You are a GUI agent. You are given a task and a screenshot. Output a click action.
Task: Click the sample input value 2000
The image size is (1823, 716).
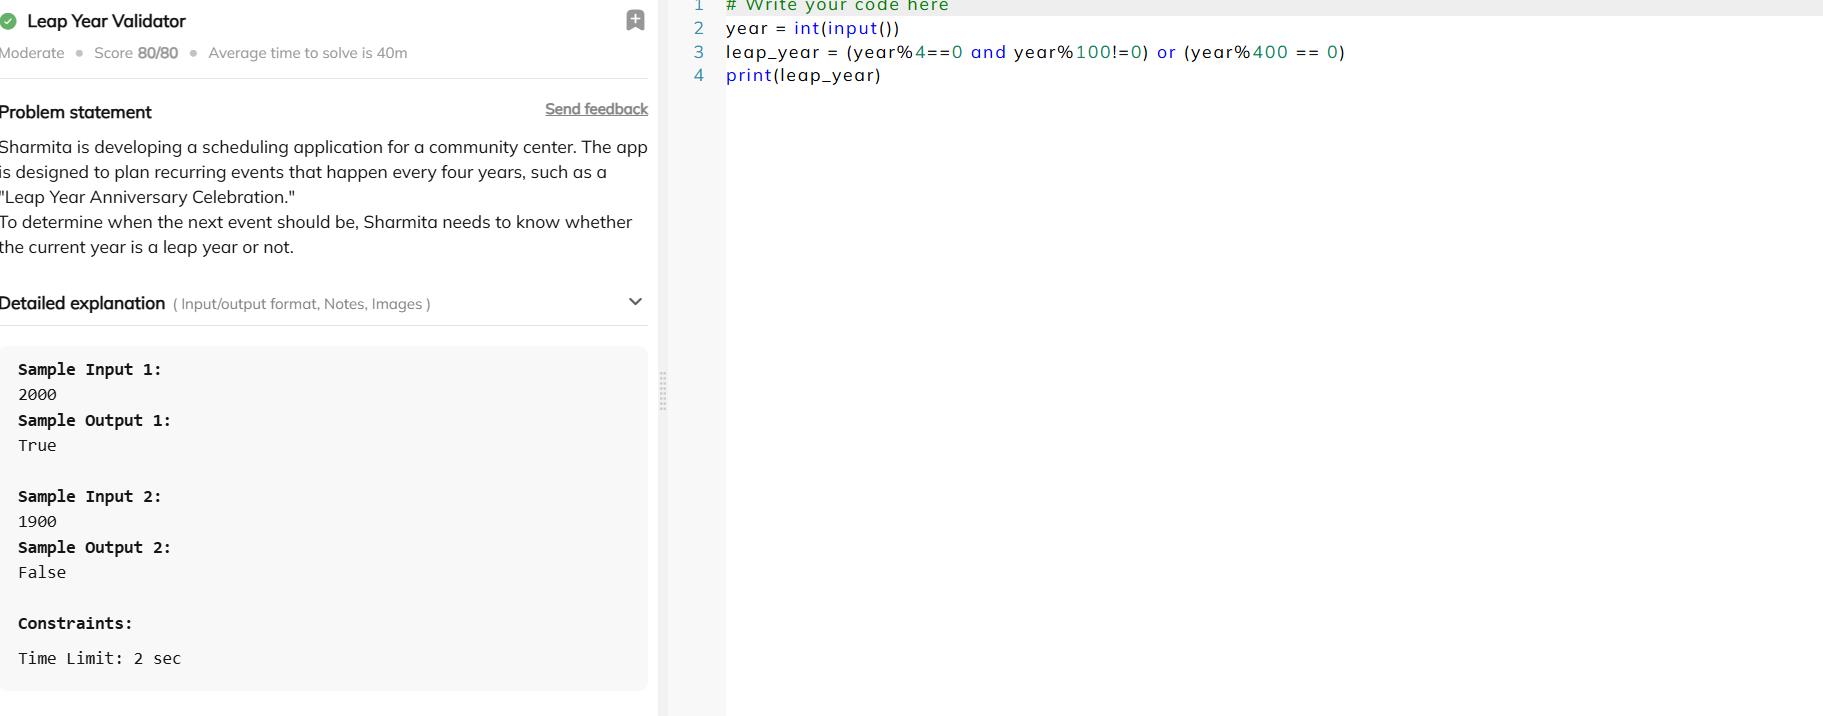(37, 395)
